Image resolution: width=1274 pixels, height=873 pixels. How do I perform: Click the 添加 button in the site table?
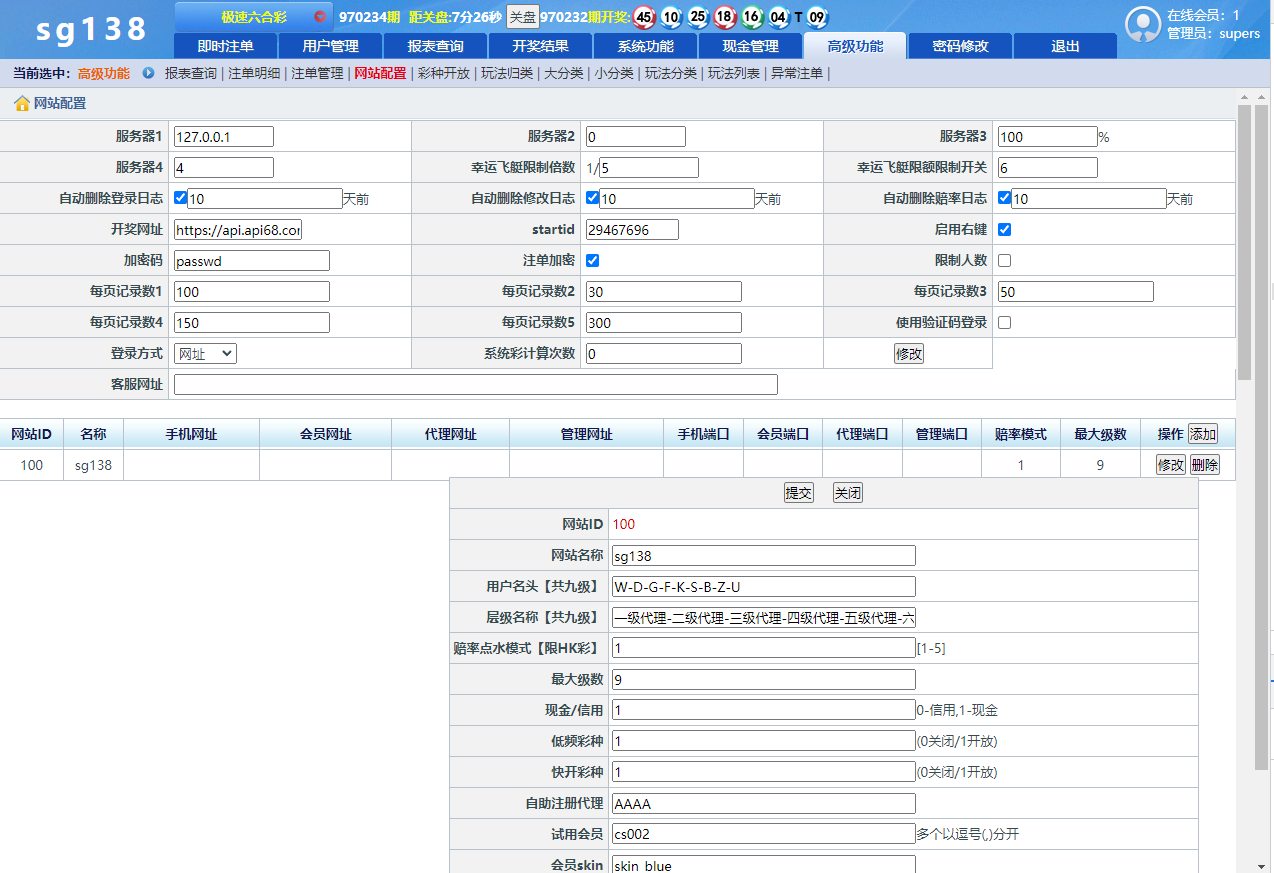(1203, 434)
